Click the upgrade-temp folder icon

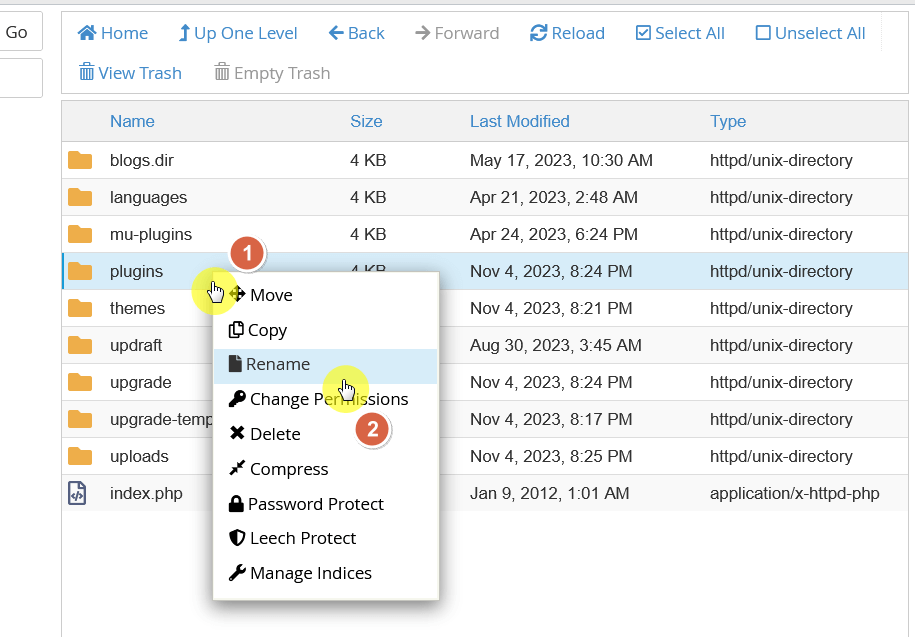coord(80,419)
